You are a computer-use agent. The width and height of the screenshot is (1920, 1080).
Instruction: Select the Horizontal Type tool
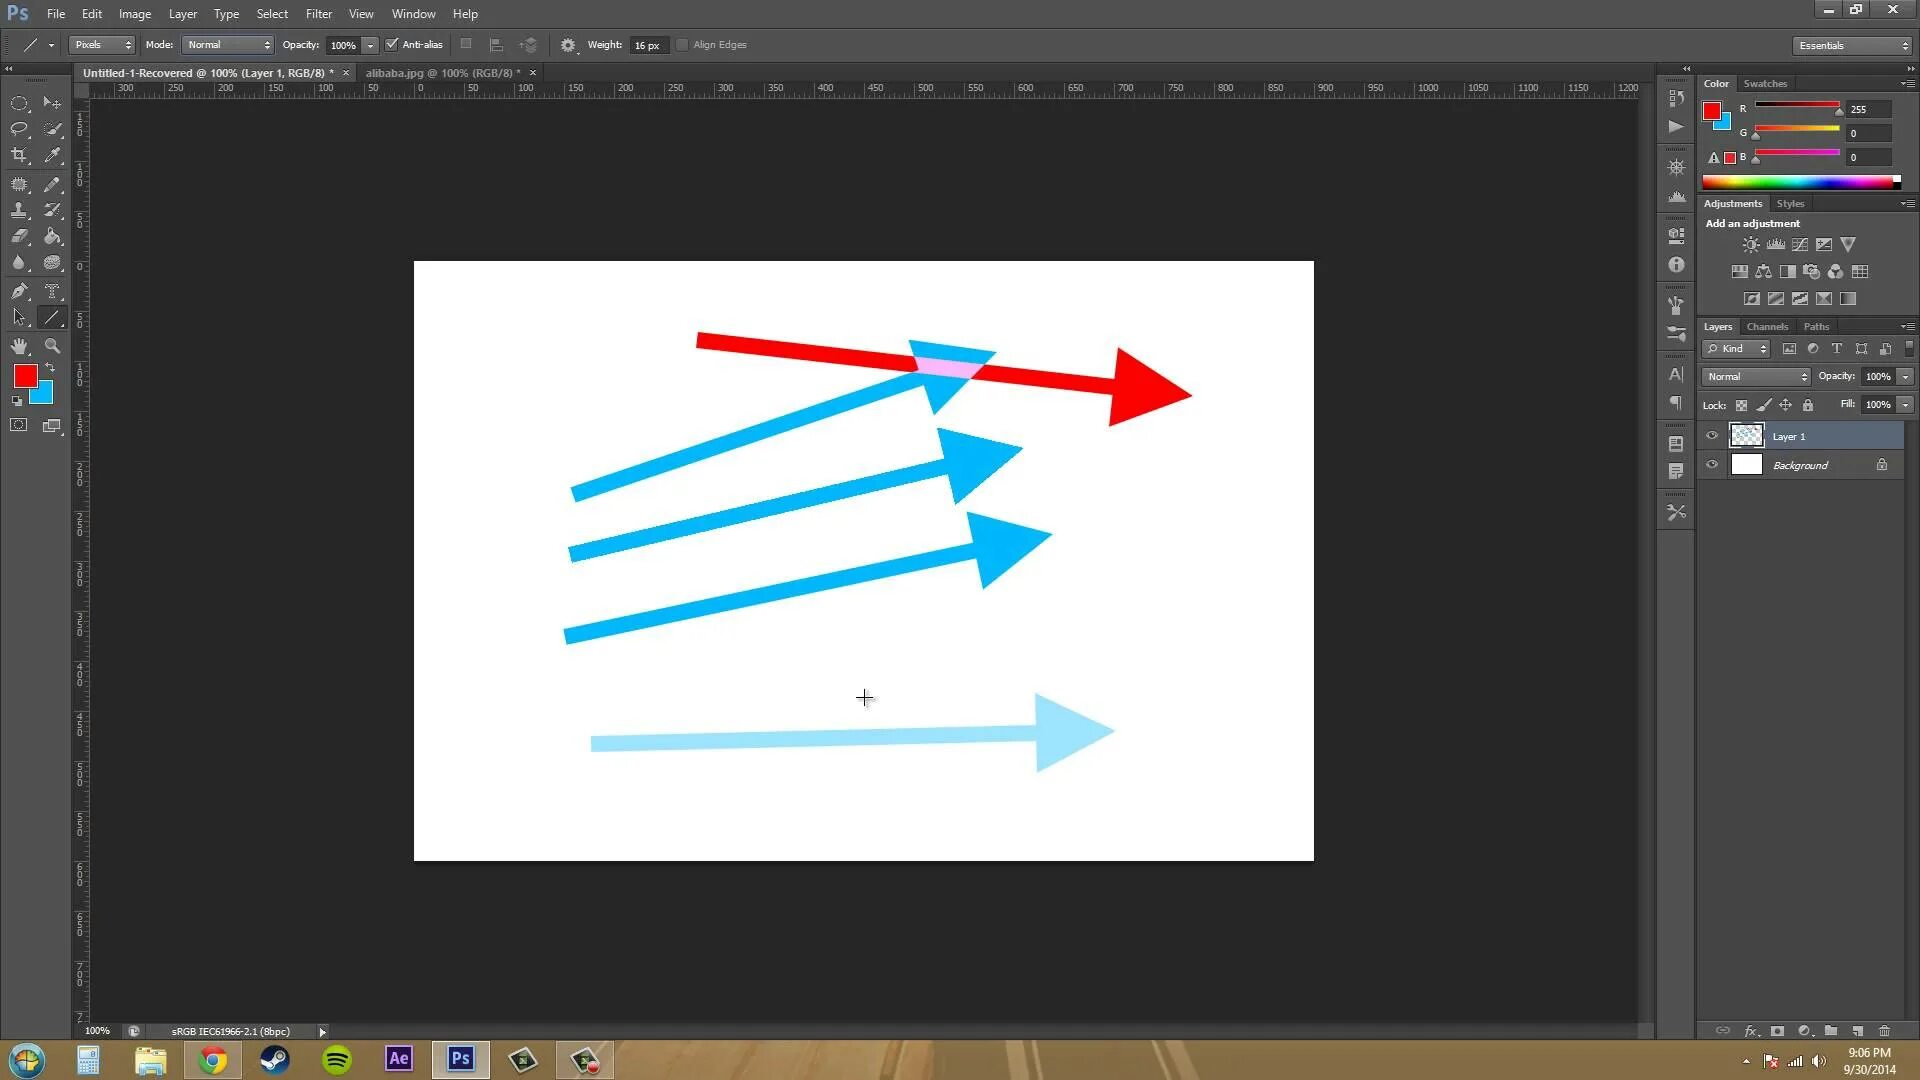52,291
